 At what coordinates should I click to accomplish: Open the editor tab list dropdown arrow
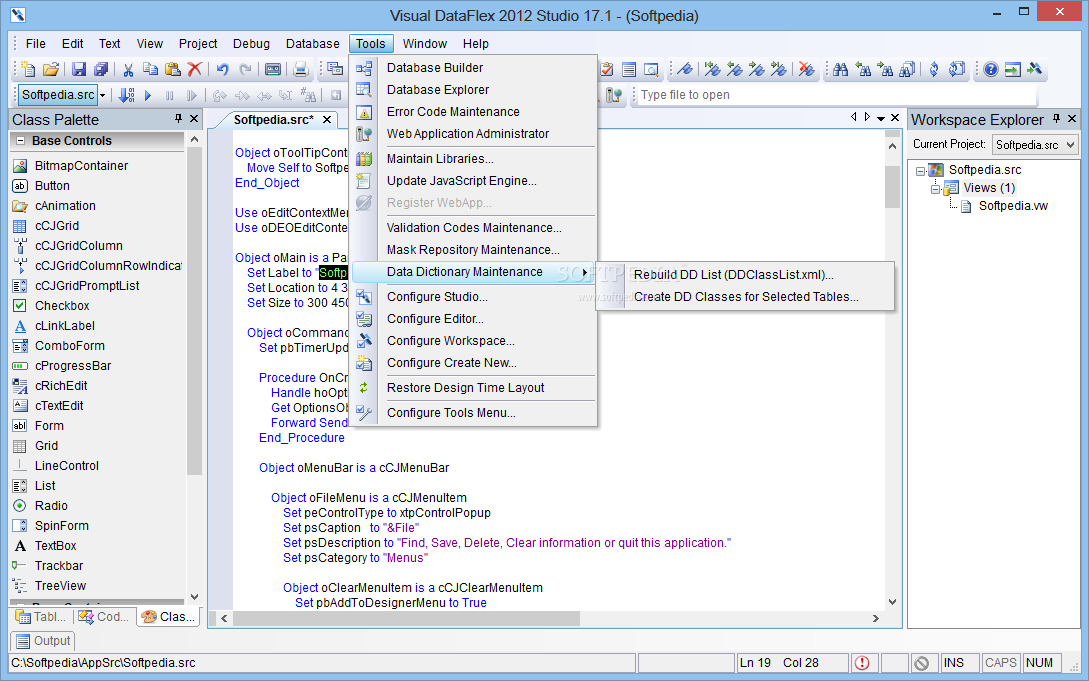click(x=881, y=119)
